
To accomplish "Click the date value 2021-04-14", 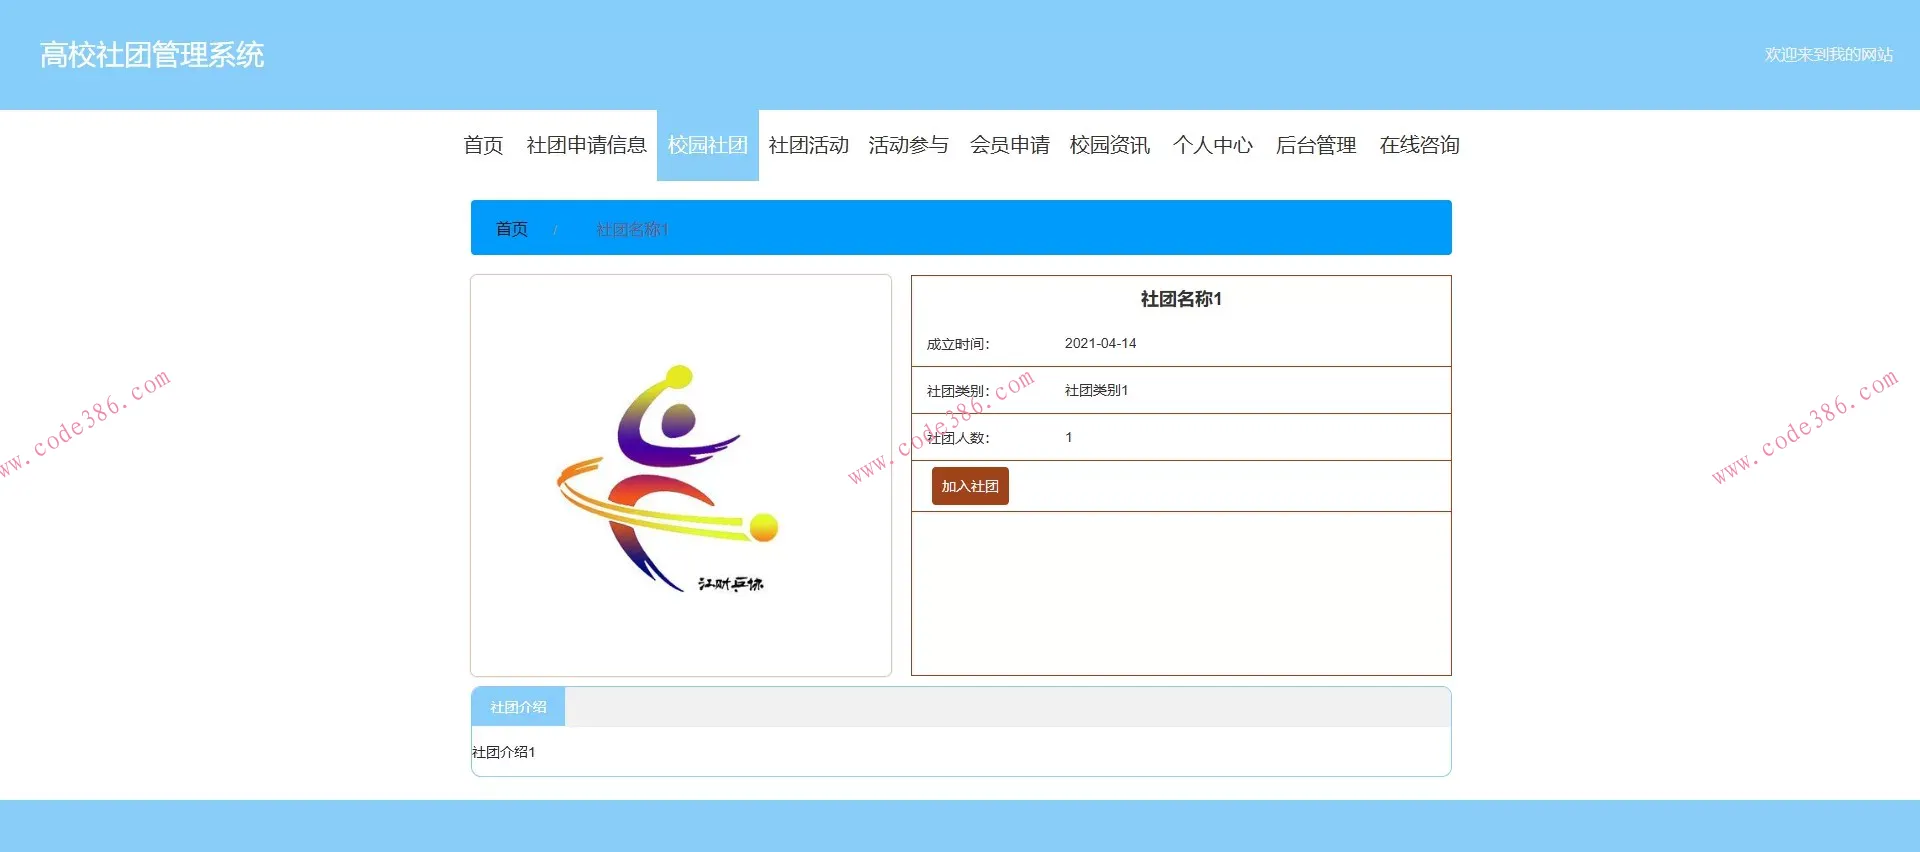I will point(1100,343).
